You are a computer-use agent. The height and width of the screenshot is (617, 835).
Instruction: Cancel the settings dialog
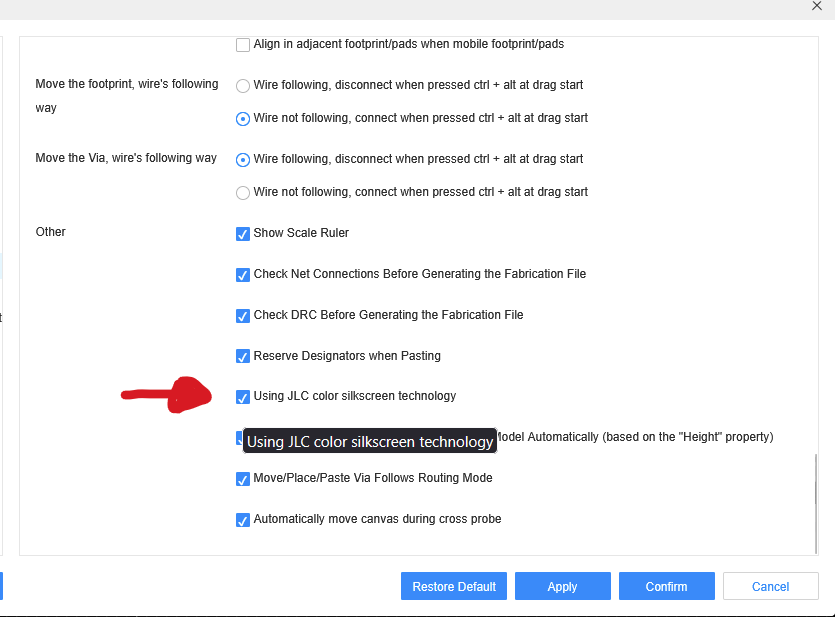click(770, 587)
